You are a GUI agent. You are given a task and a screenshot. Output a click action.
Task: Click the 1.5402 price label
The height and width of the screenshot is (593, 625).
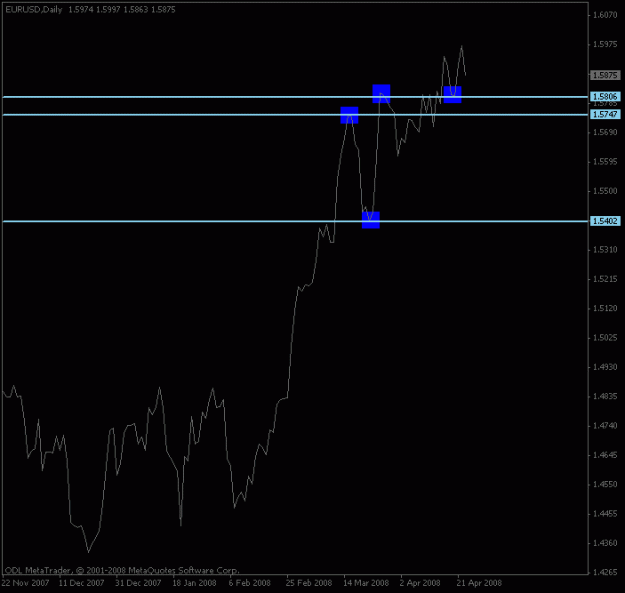coord(605,221)
